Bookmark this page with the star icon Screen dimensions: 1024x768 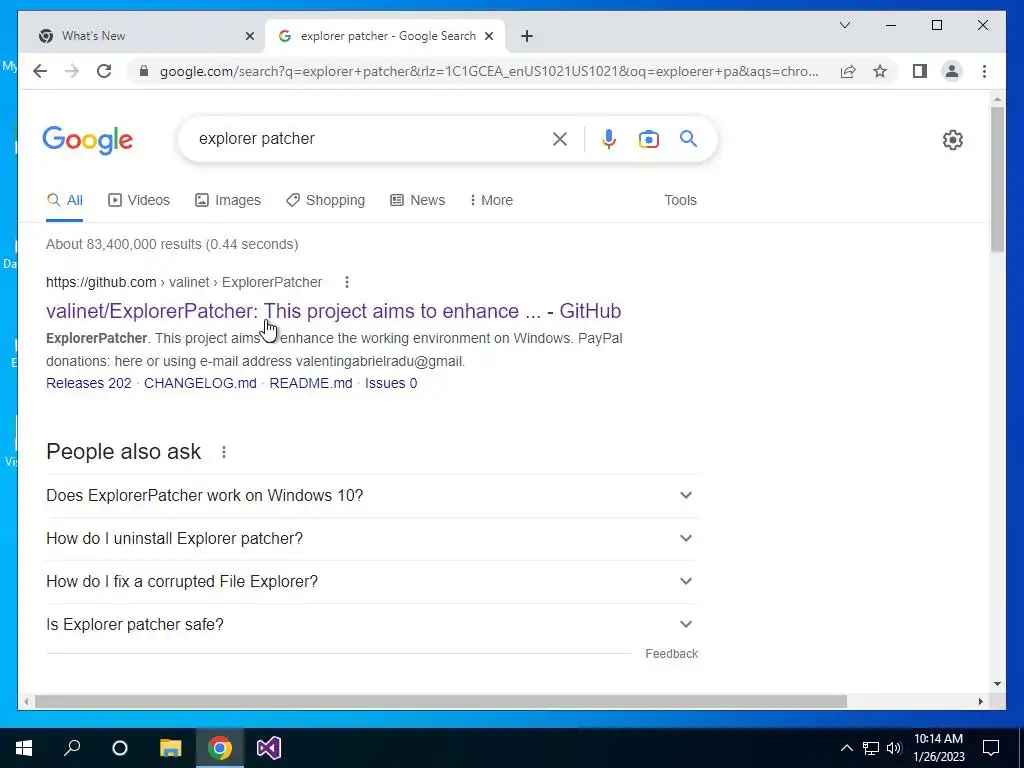[880, 71]
